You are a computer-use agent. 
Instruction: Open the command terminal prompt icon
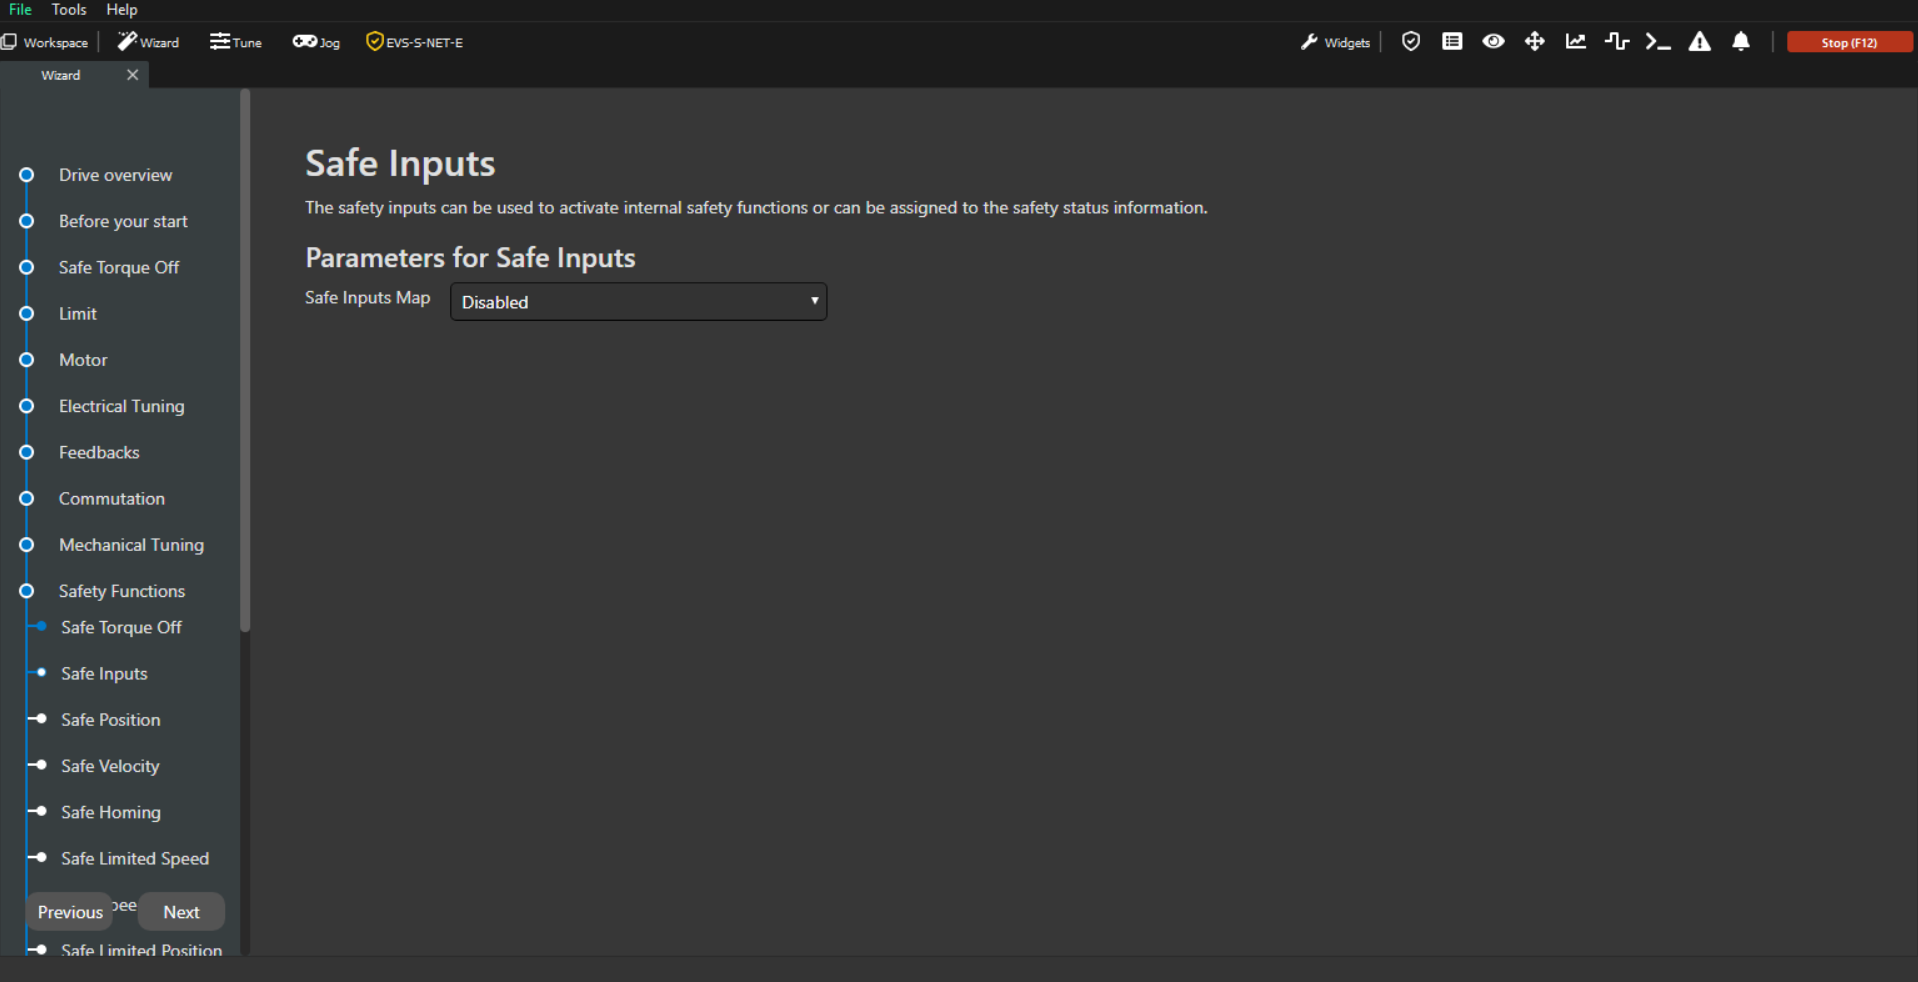(x=1658, y=42)
